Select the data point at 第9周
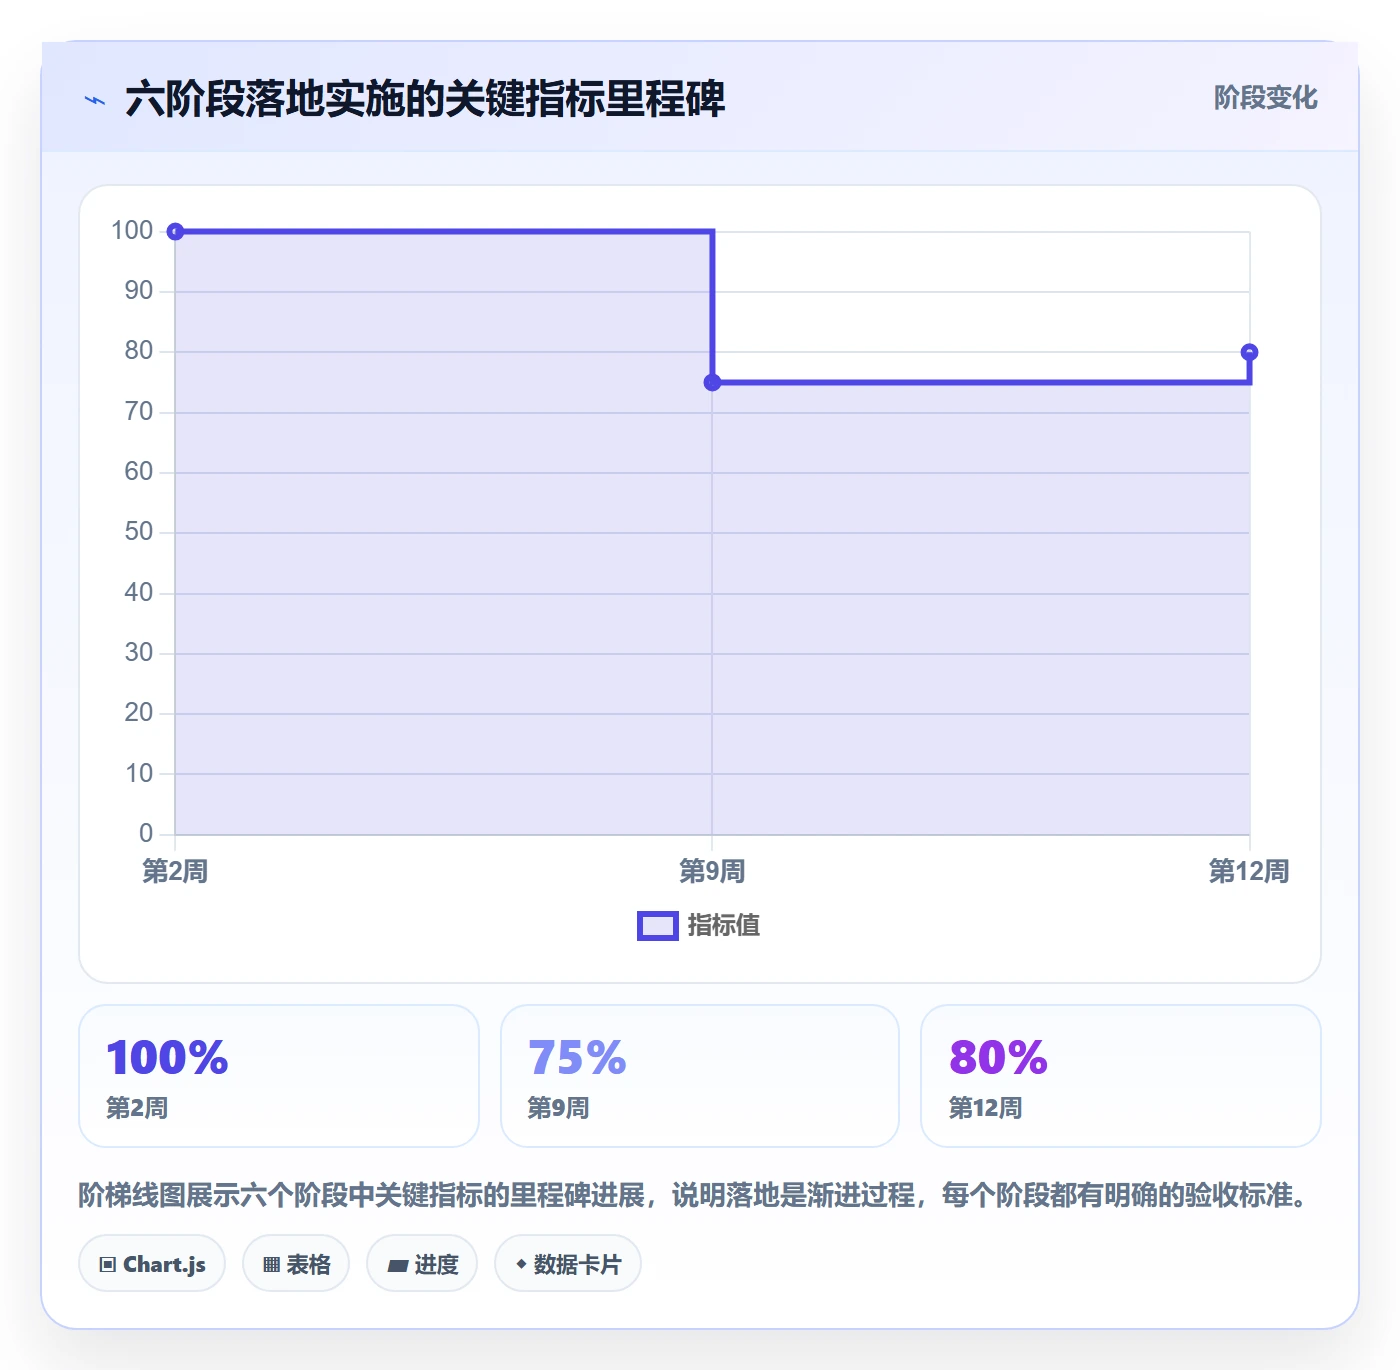1400x1370 pixels. (712, 382)
